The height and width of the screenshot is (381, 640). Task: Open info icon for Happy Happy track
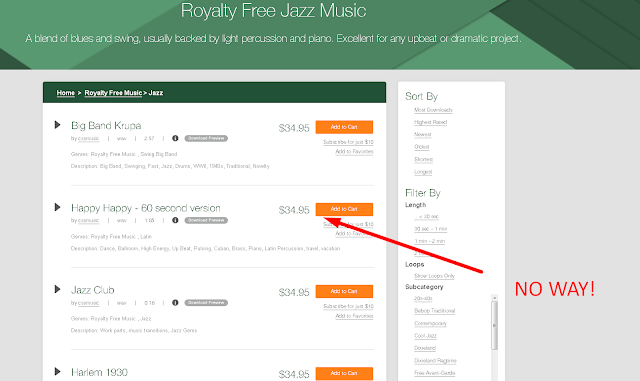tap(175, 221)
